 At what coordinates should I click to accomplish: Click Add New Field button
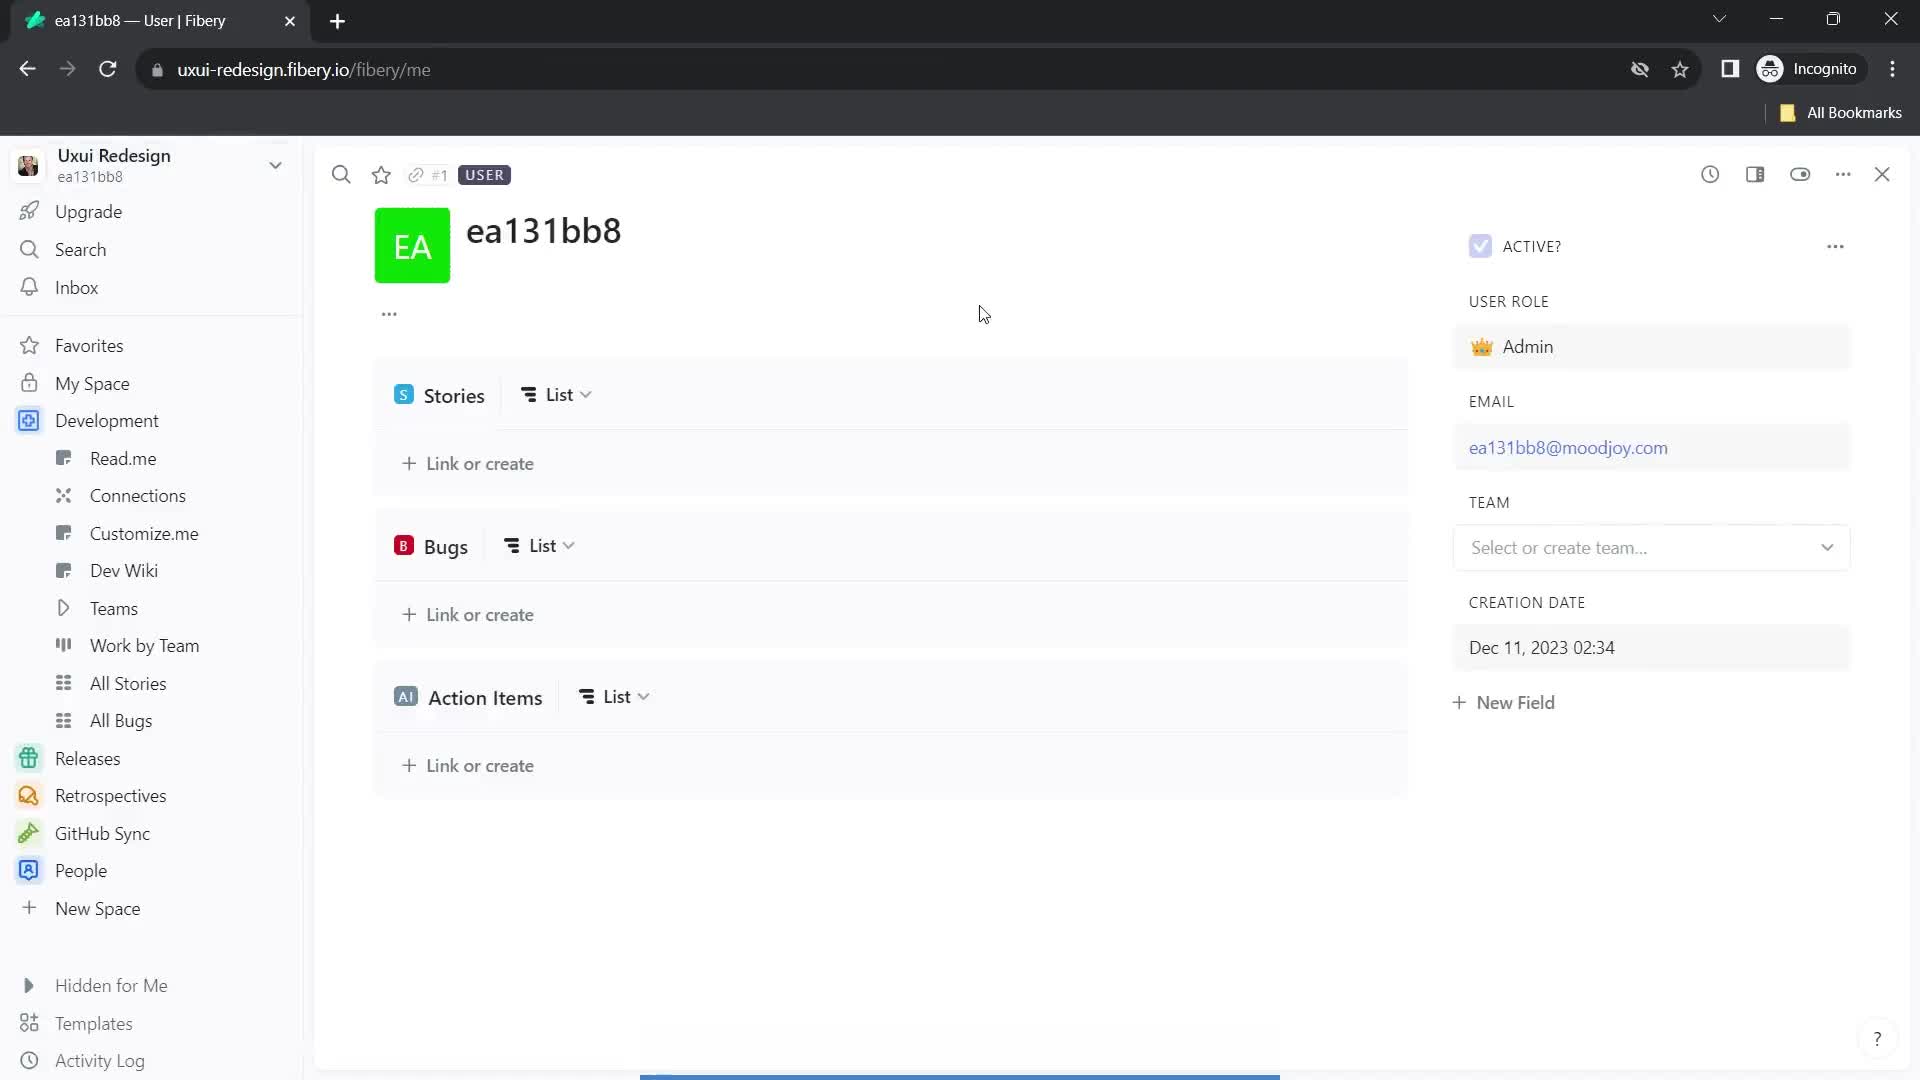(x=1503, y=703)
